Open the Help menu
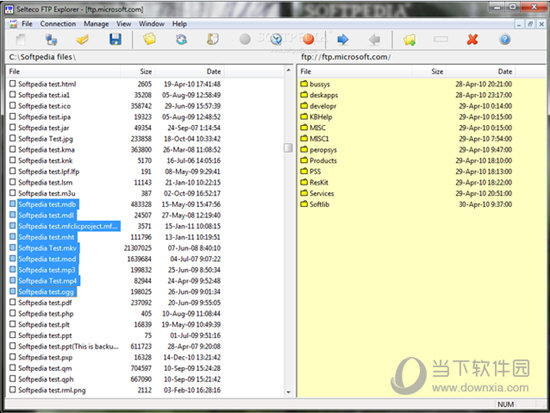The height and width of the screenshot is (413, 550). coord(179,24)
